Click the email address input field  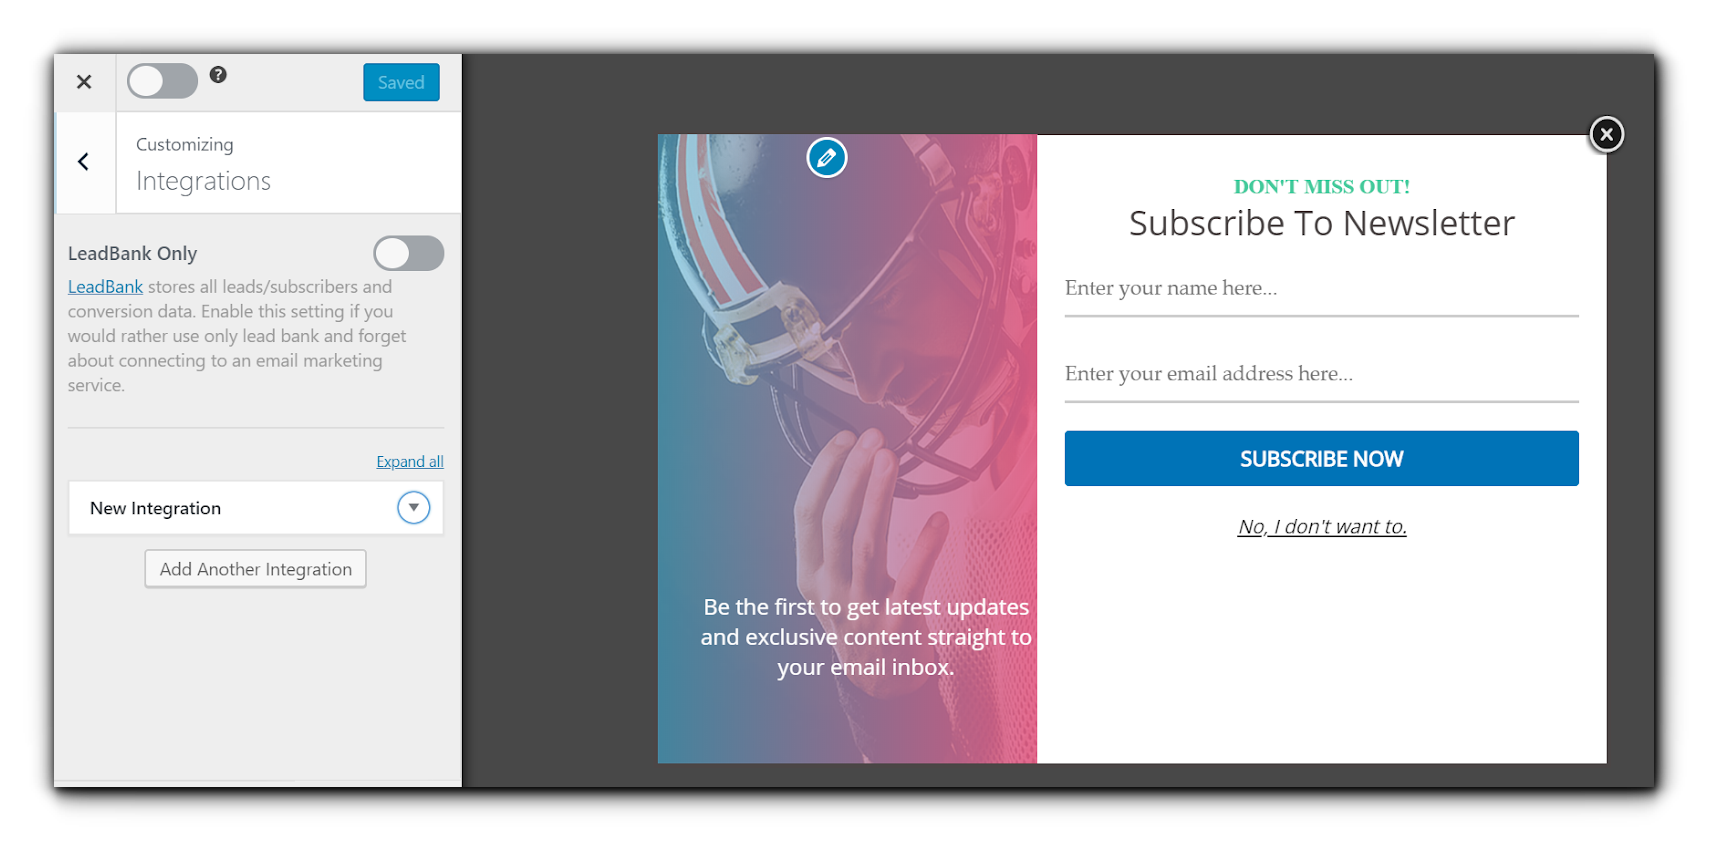point(1321,376)
